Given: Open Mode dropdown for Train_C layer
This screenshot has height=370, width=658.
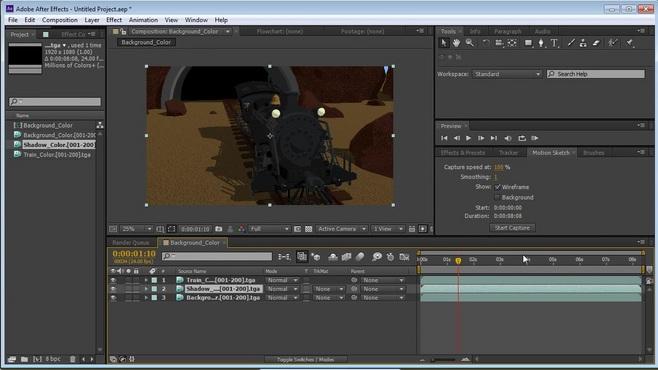Looking at the screenshot, I should [x=282, y=280].
